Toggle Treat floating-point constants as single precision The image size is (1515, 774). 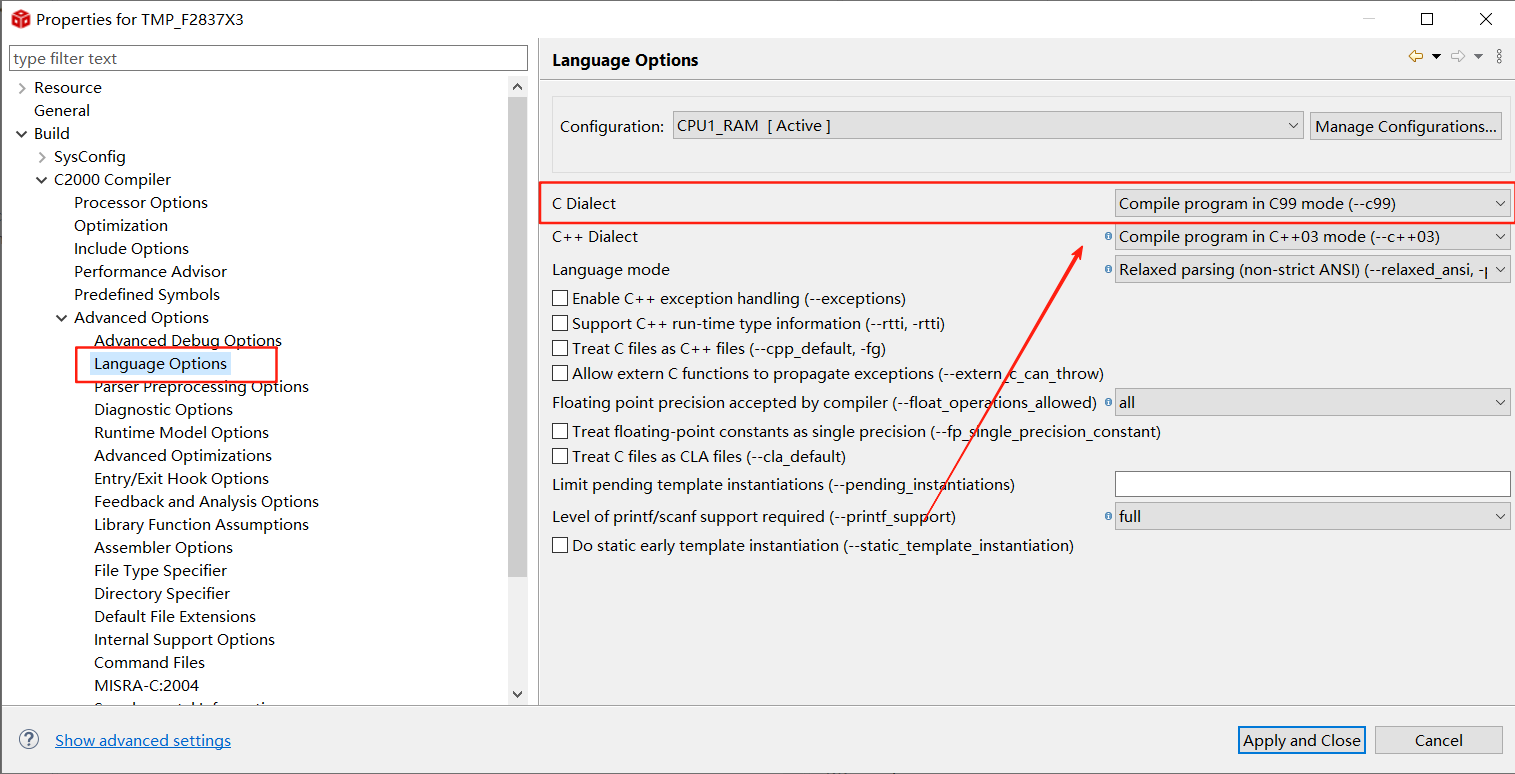[x=561, y=432]
